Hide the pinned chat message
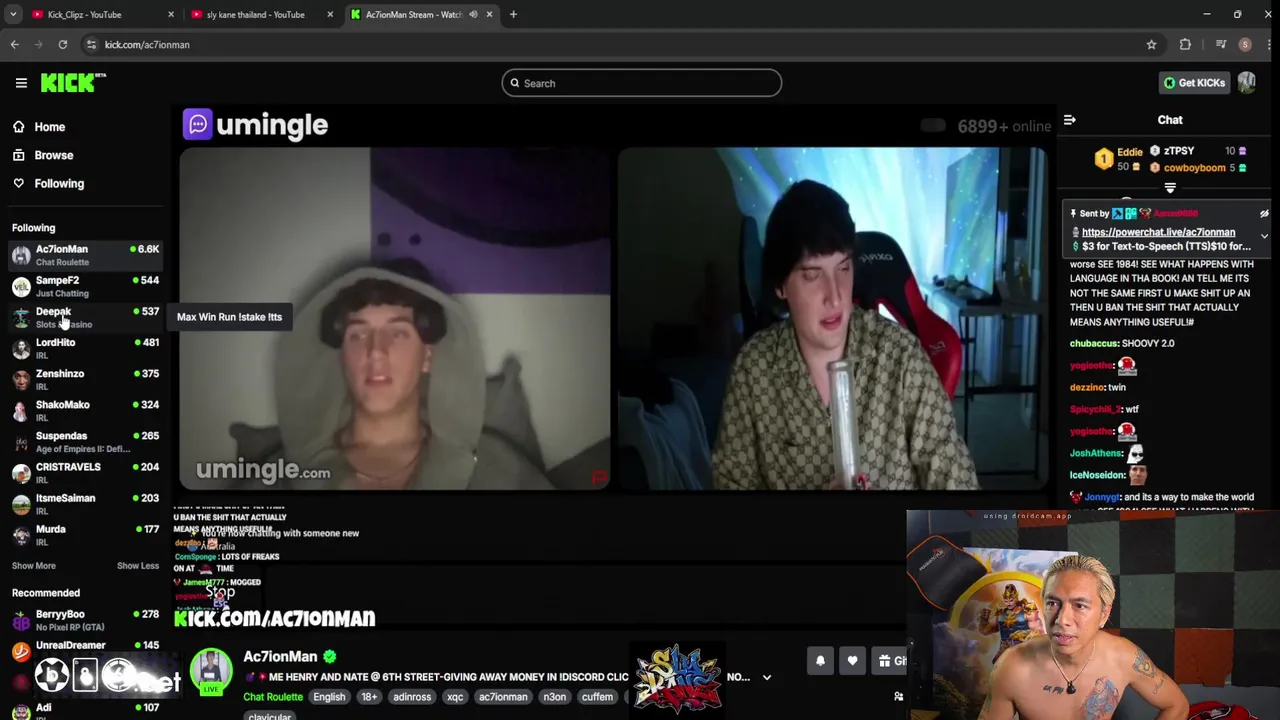The width and height of the screenshot is (1280, 720). point(1264,213)
